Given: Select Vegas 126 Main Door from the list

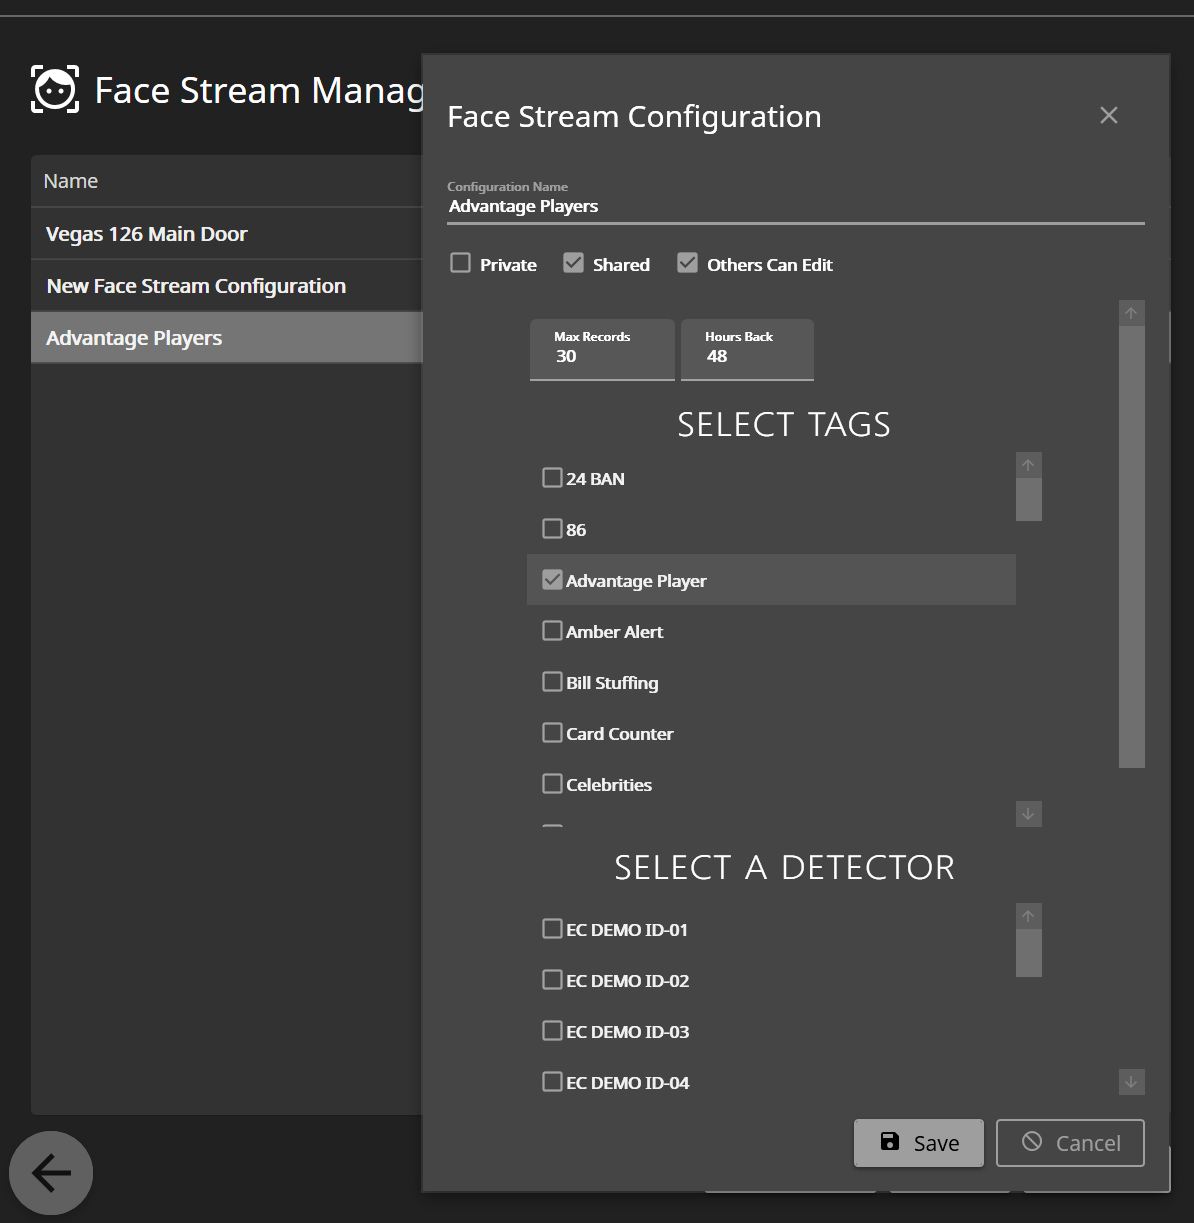Looking at the screenshot, I should pos(146,233).
